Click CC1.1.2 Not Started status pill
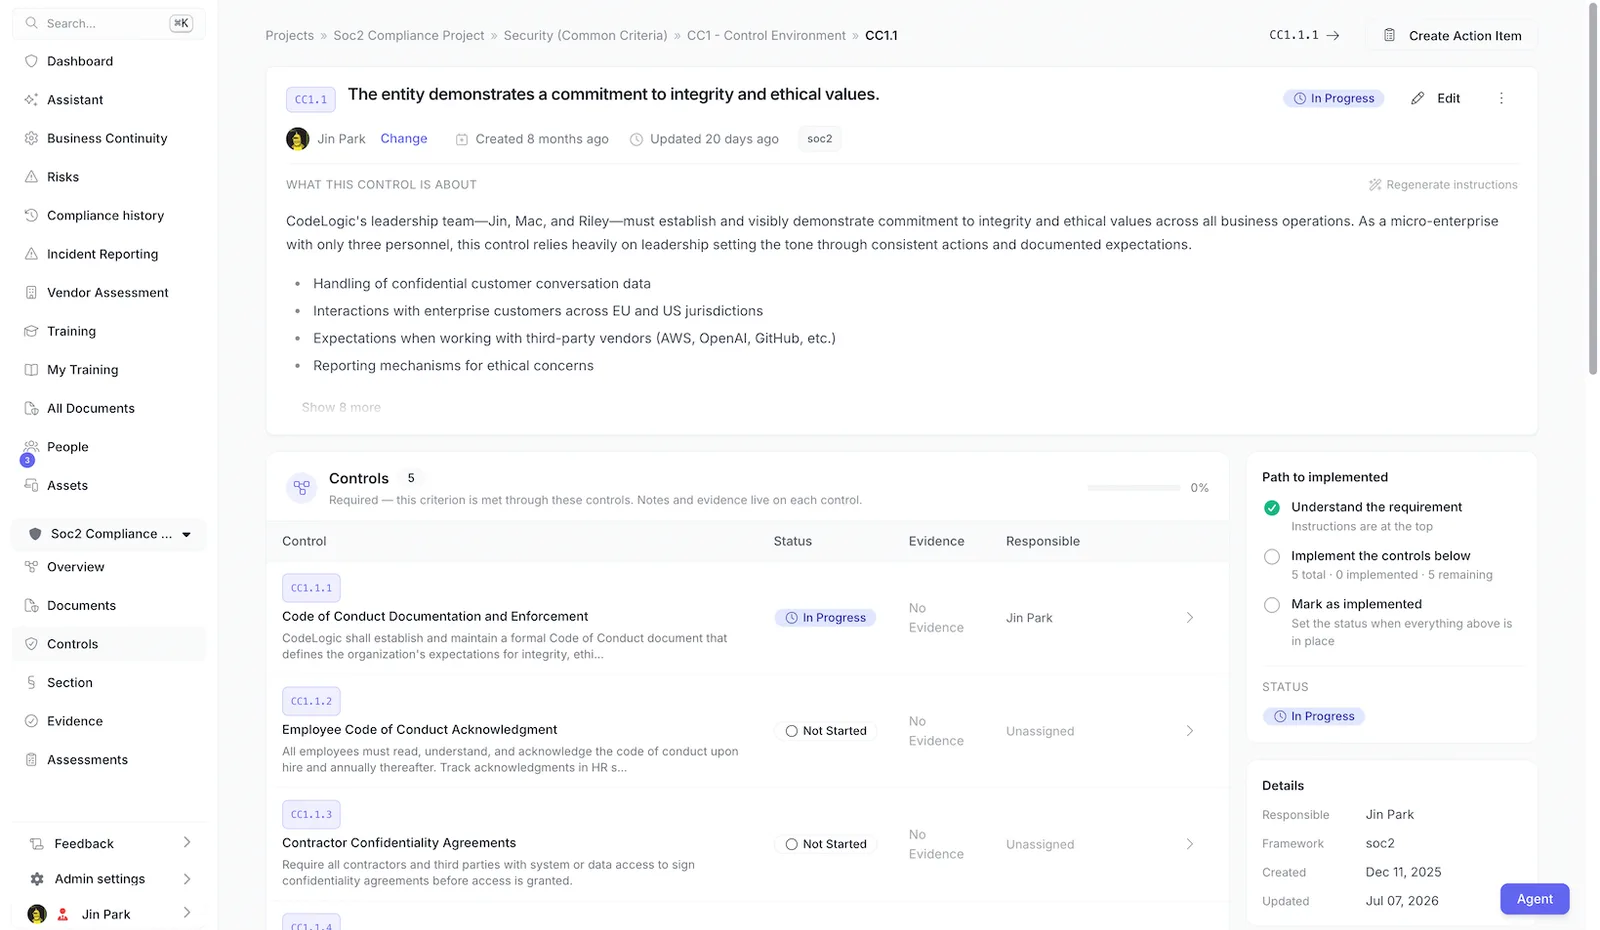 point(825,731)
